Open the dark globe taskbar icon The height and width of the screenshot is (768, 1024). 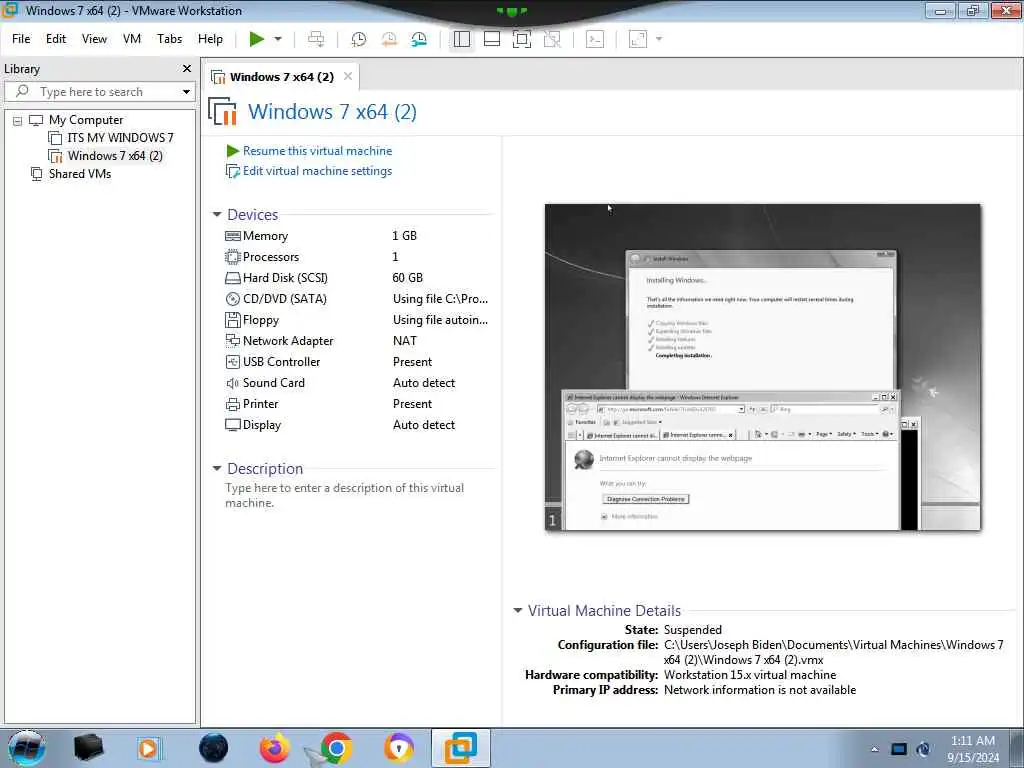pos(214,748)
